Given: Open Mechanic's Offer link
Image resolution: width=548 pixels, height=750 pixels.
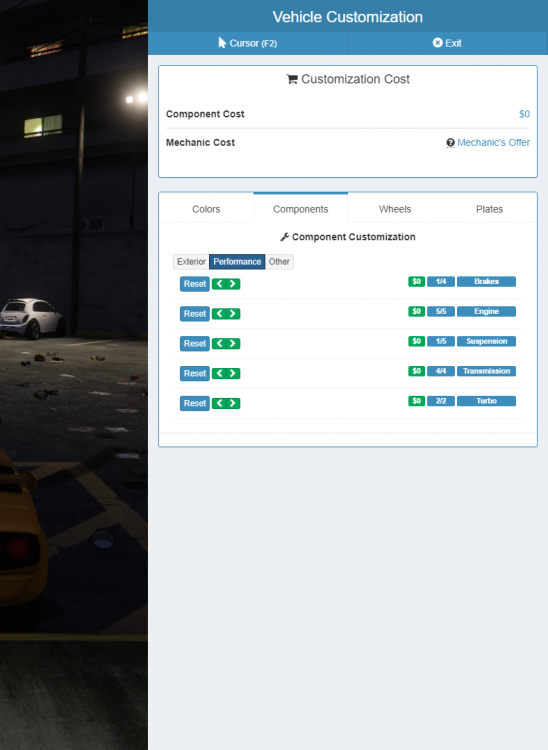Looking at the screenshot, I should point(493,143).
